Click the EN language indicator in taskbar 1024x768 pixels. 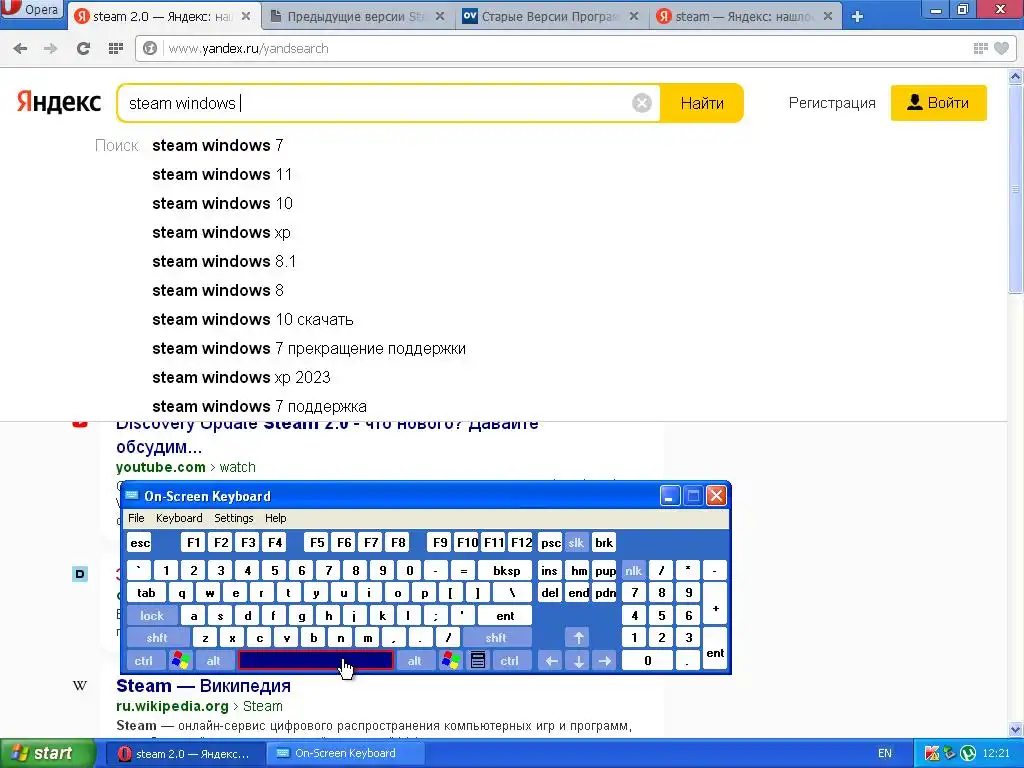[x=885, y=753]
